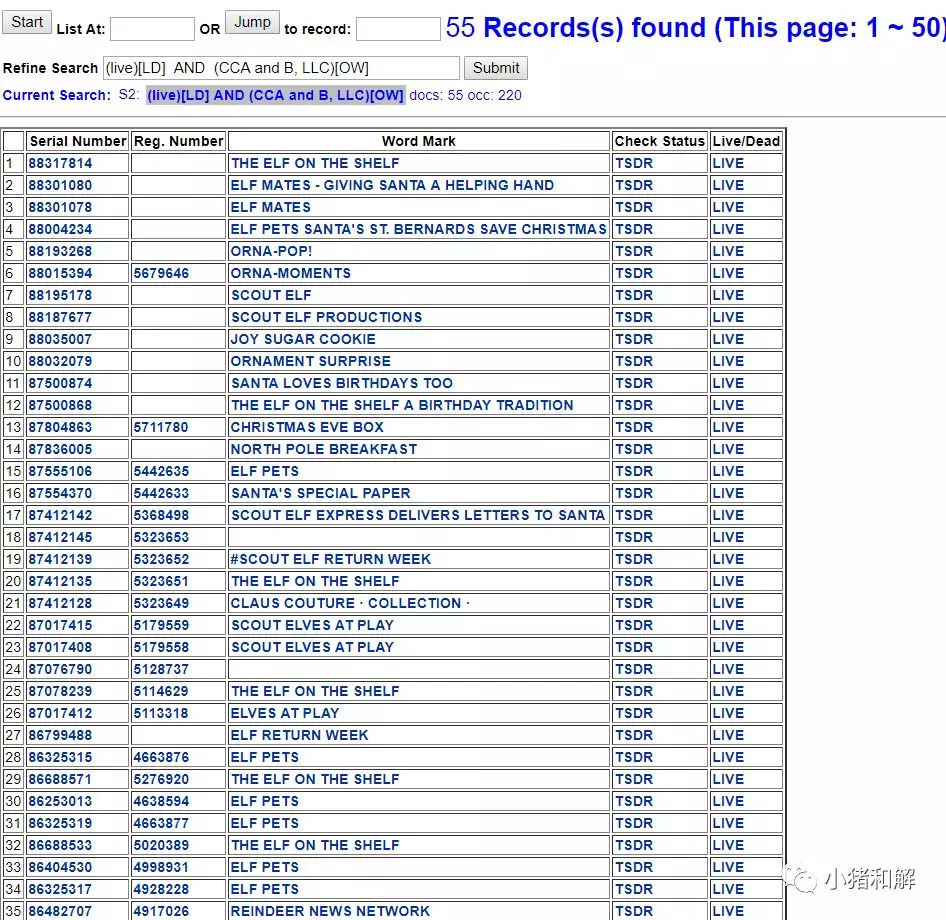946x920 pixels.
Task: Check TSDR status for registration 5128737
Action: pos(633,670)
